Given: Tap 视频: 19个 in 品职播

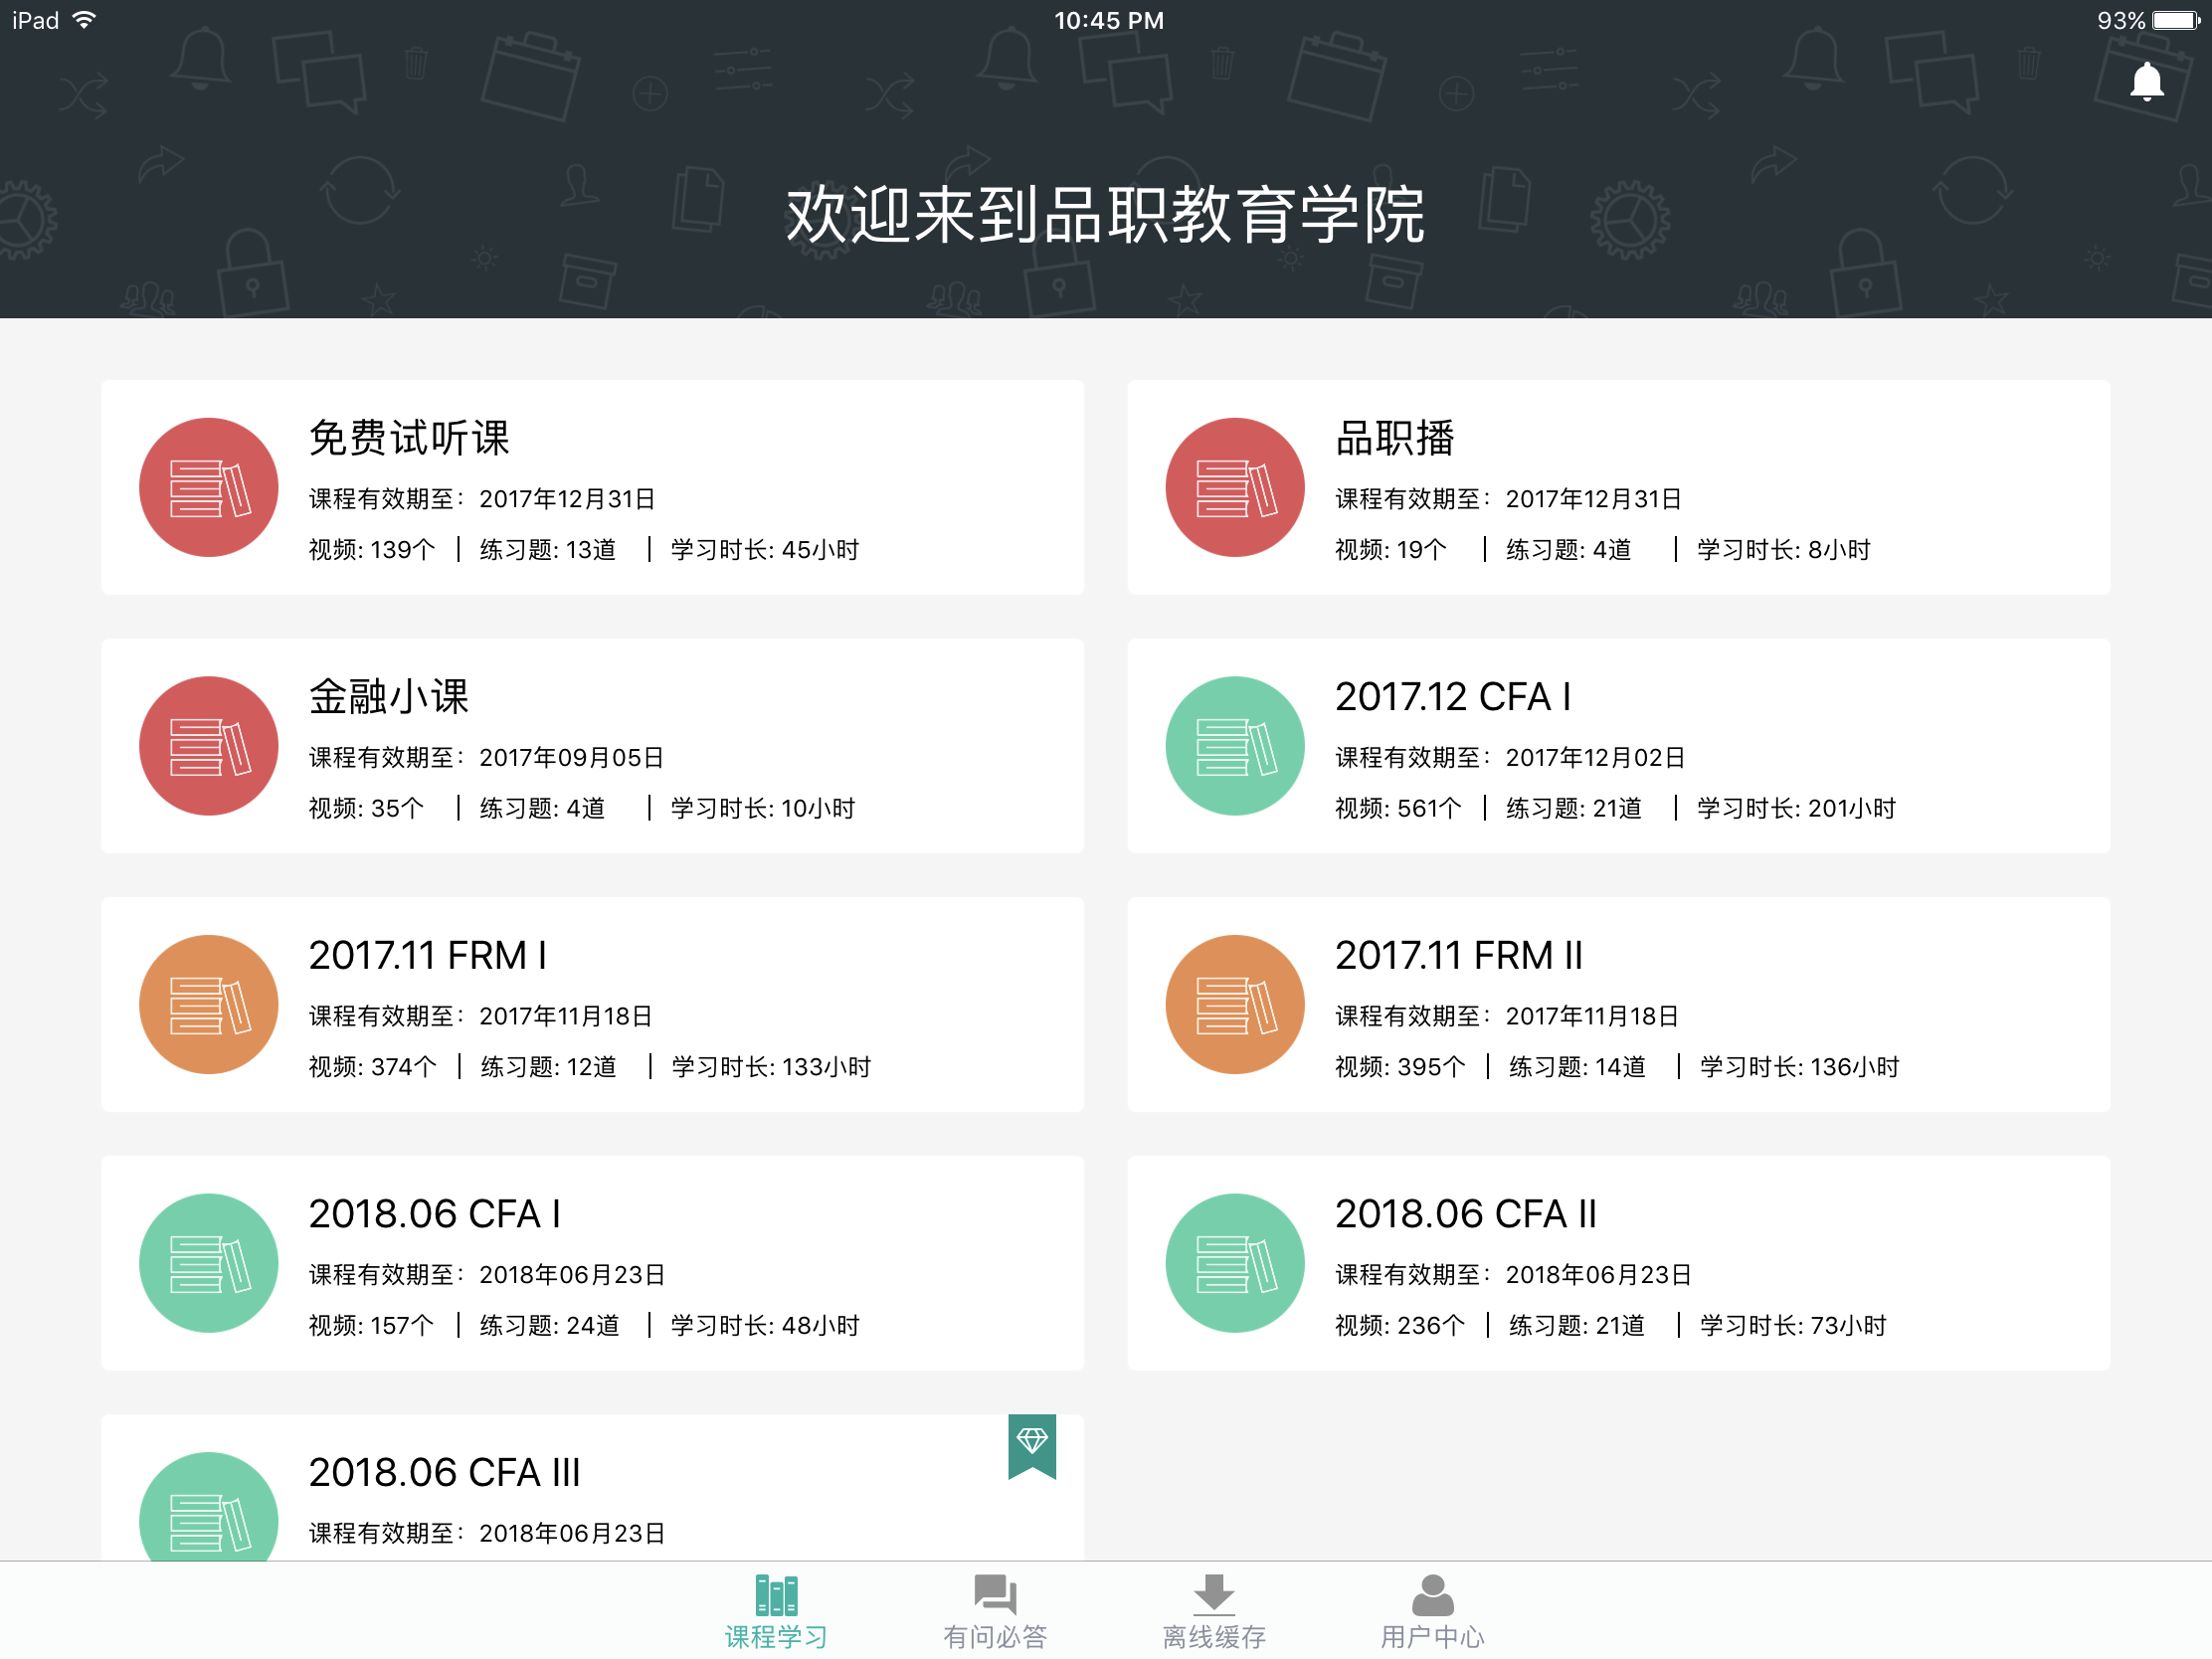Looking at the screenshot, I should [1391, 549].
